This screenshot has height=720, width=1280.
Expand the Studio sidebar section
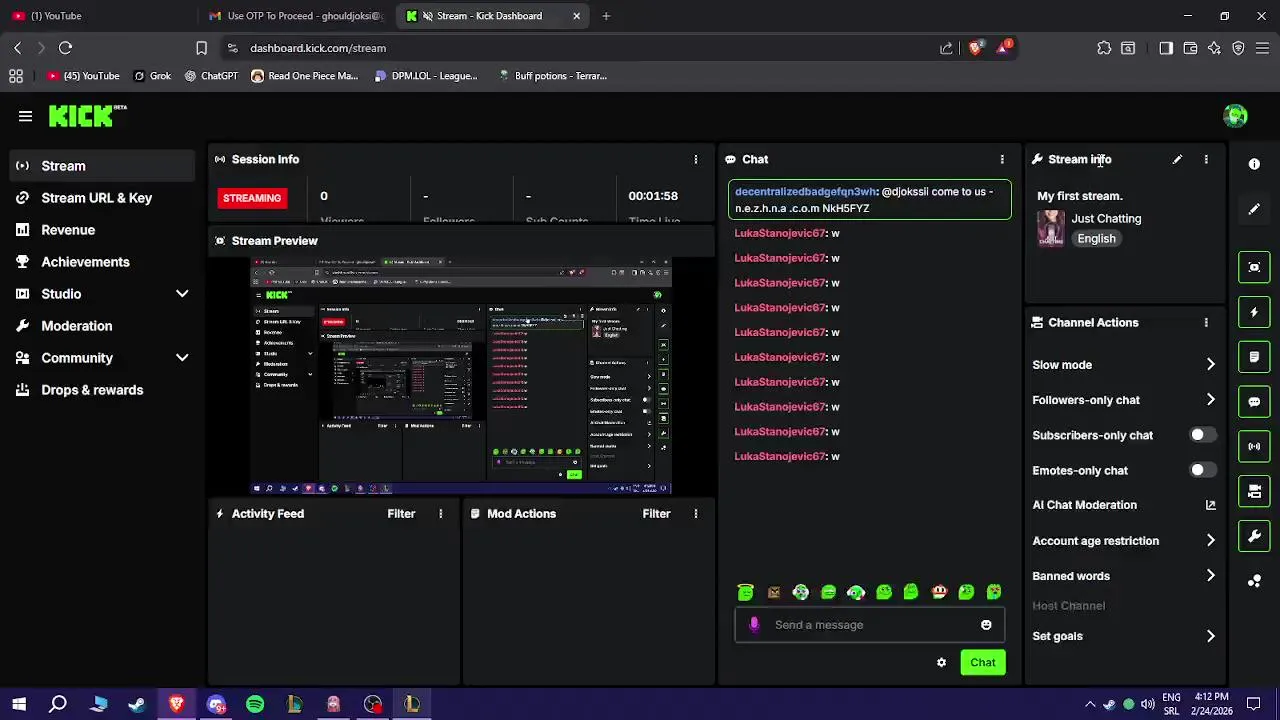(x=182, y=294)
